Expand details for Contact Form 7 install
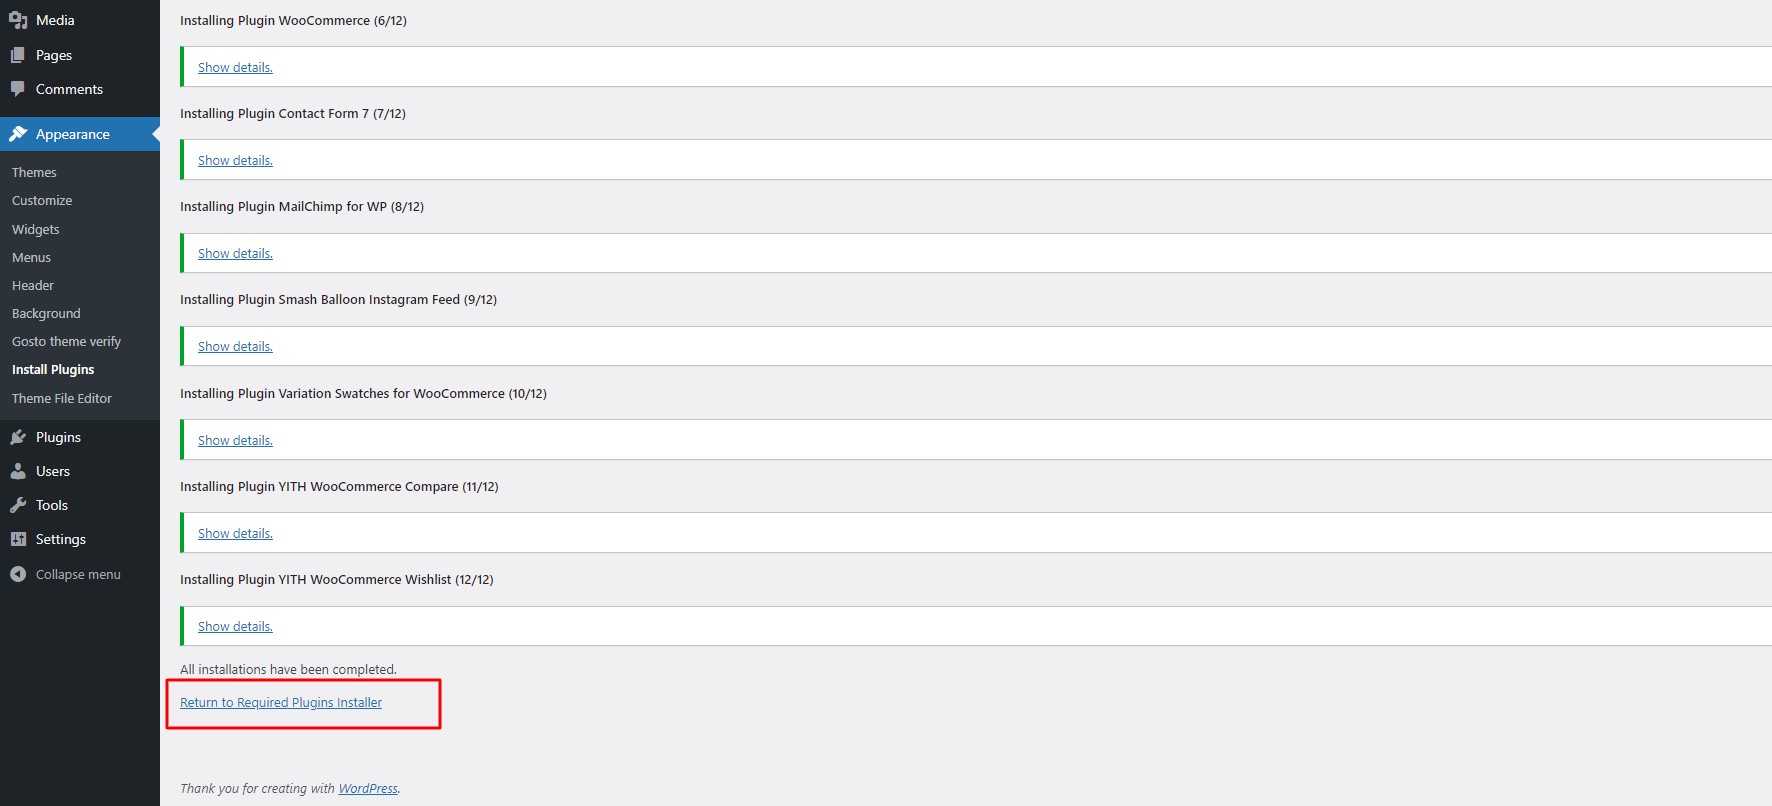1772x806 pixels. [235, 160]
